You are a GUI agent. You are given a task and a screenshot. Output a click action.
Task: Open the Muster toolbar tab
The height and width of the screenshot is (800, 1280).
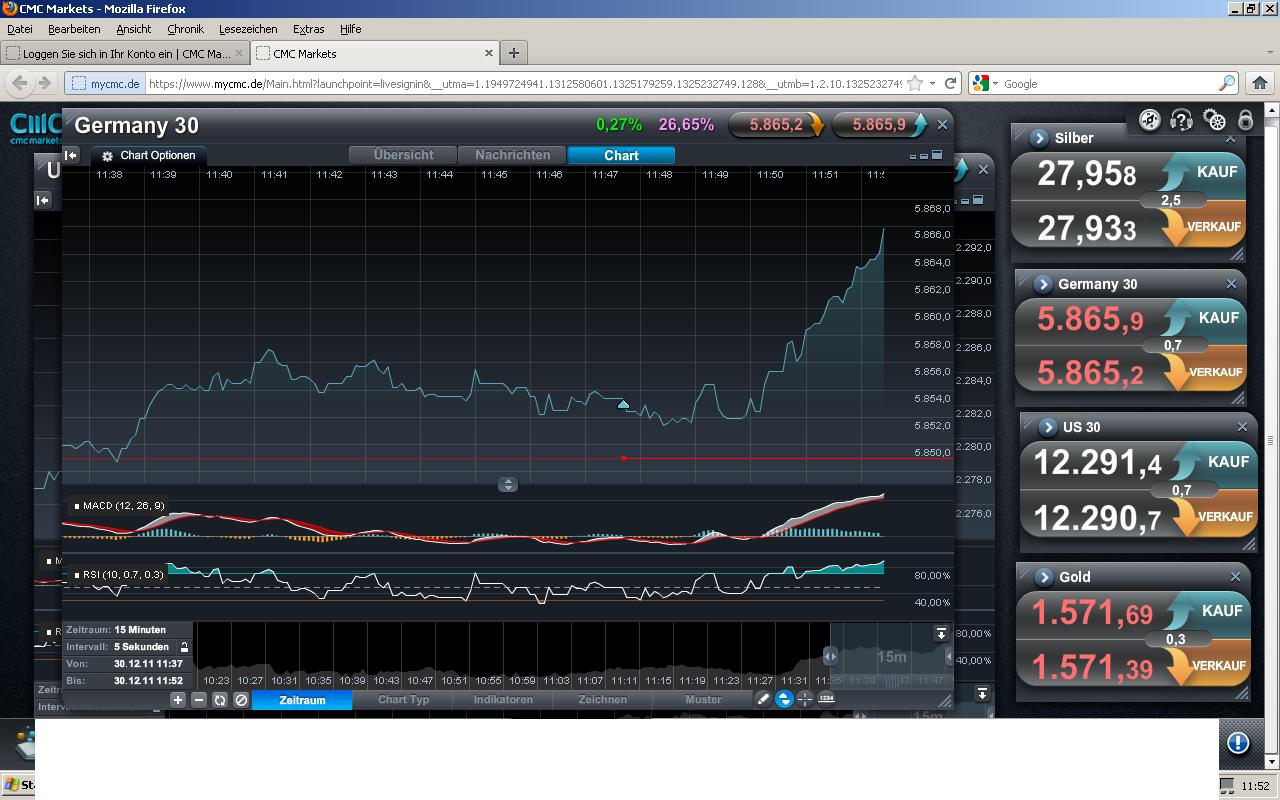(703, 700)
